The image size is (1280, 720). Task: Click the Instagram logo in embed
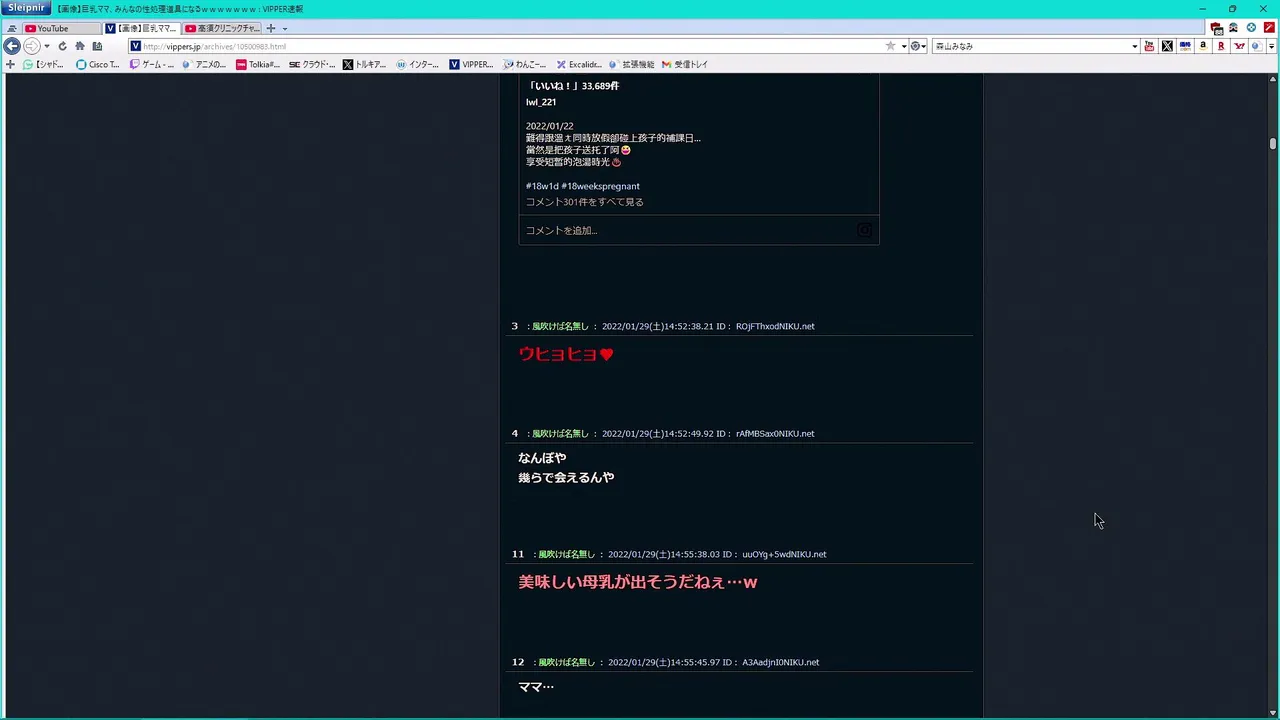point(865,230)
